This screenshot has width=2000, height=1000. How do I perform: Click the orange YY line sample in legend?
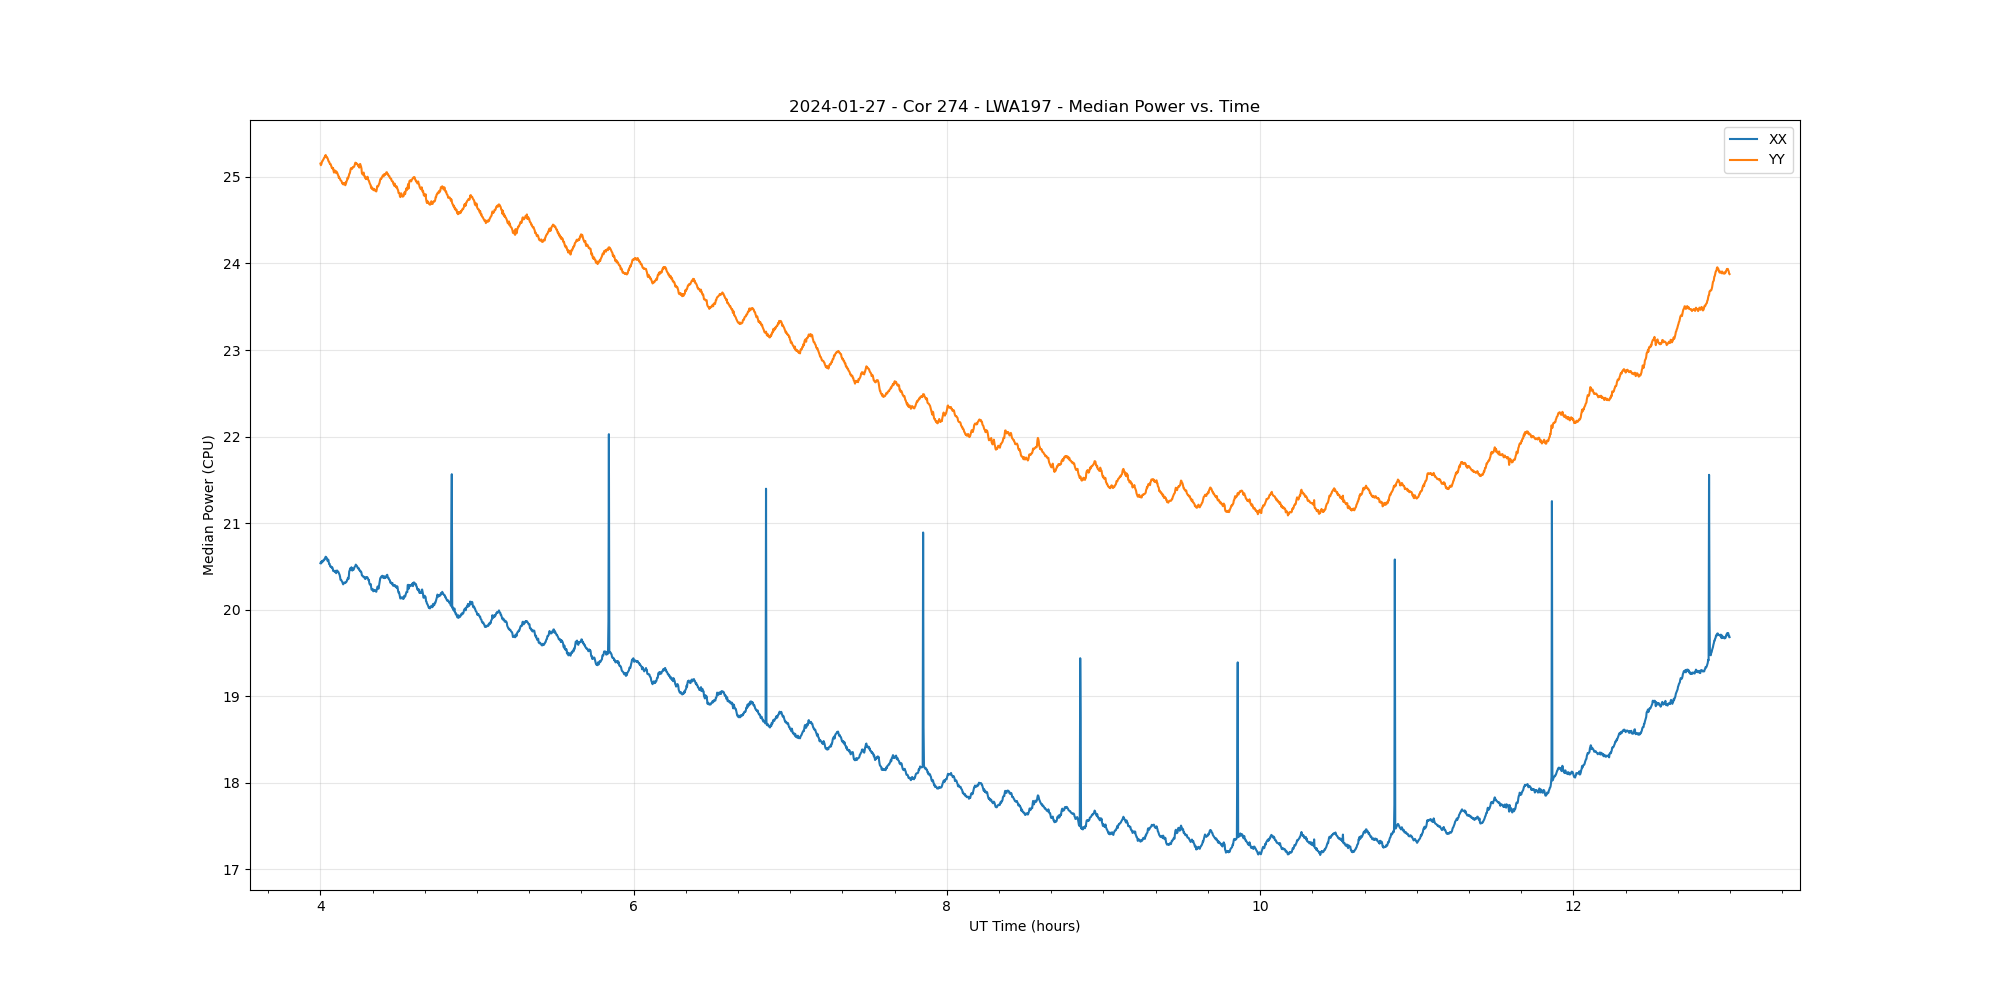click(1744, 160)
